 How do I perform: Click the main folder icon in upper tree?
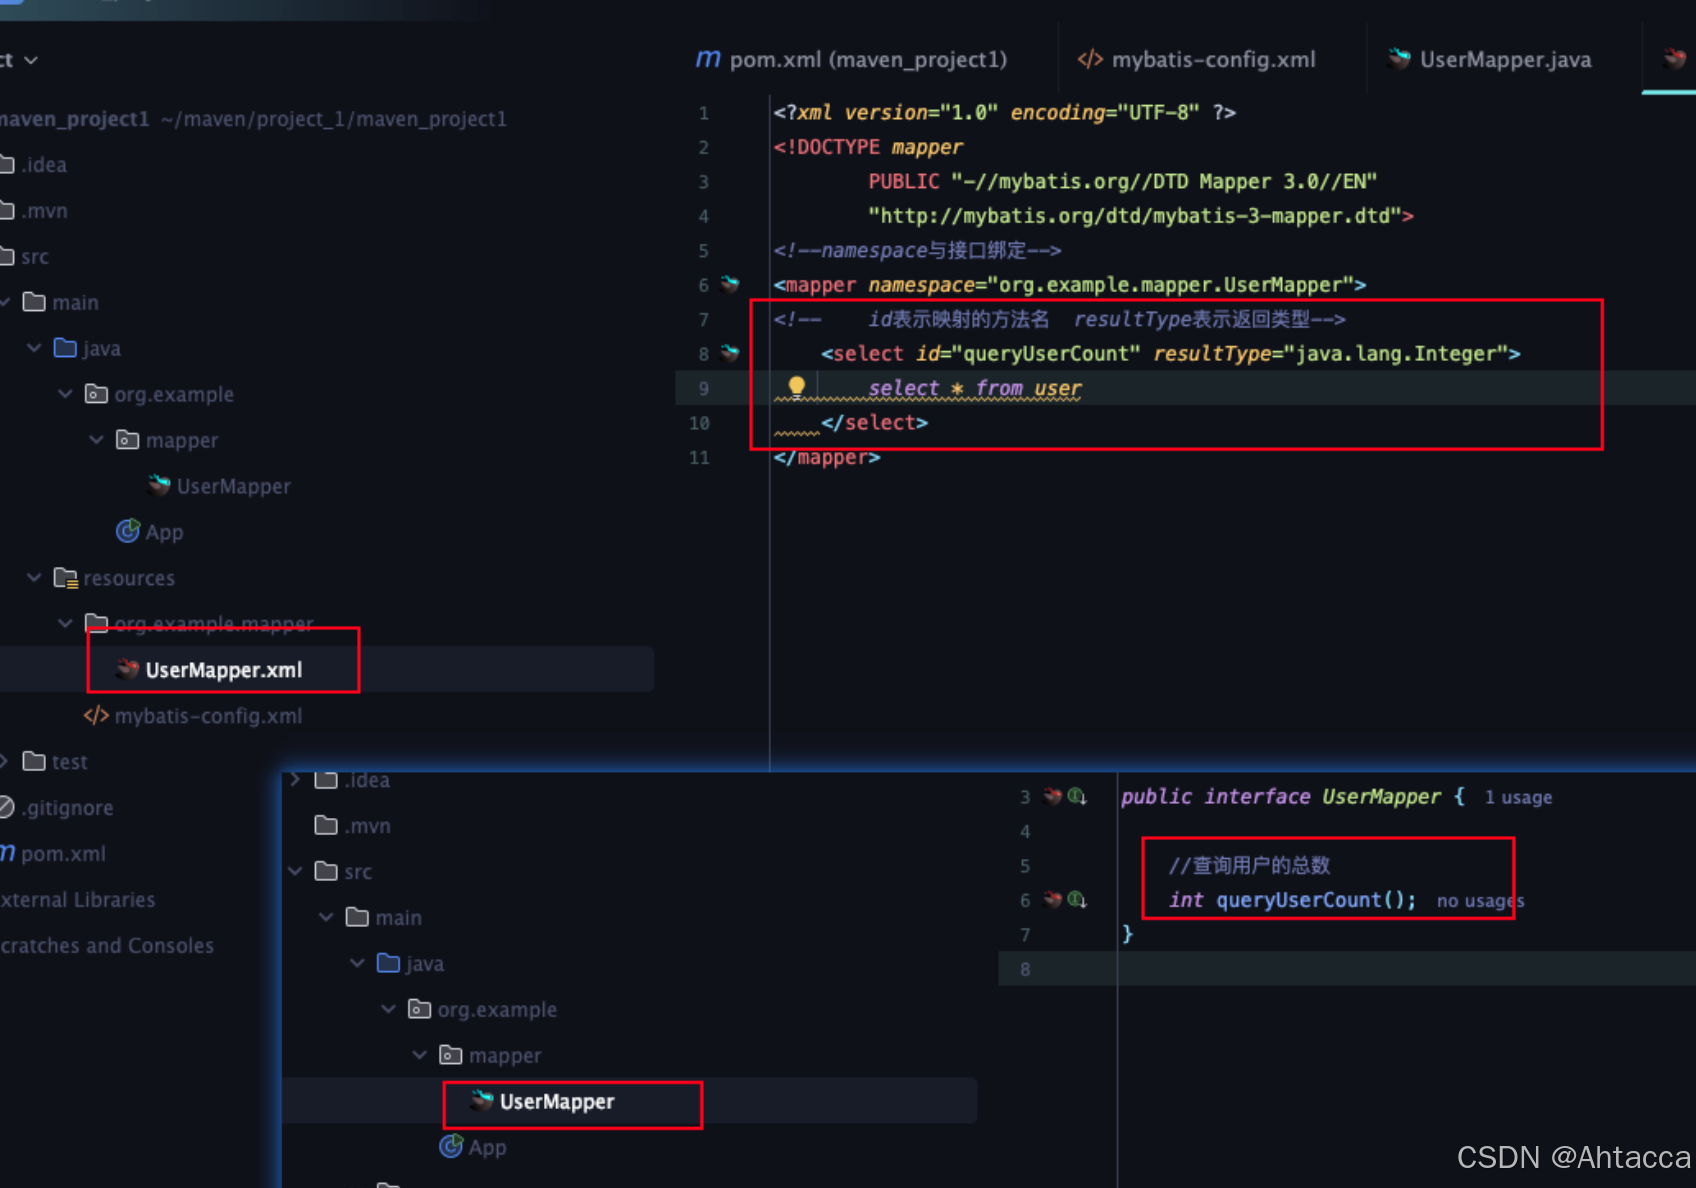[x=34, y=302]
